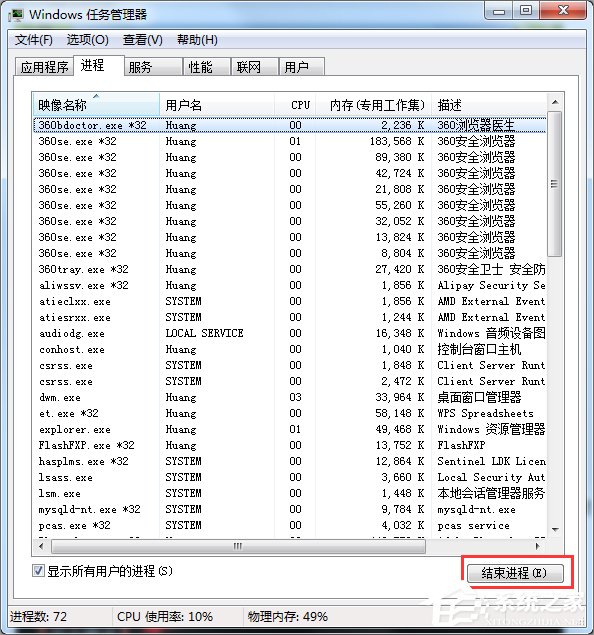
Task: Select the FlashFXP.exe *32 process
Action: [290, 445]
